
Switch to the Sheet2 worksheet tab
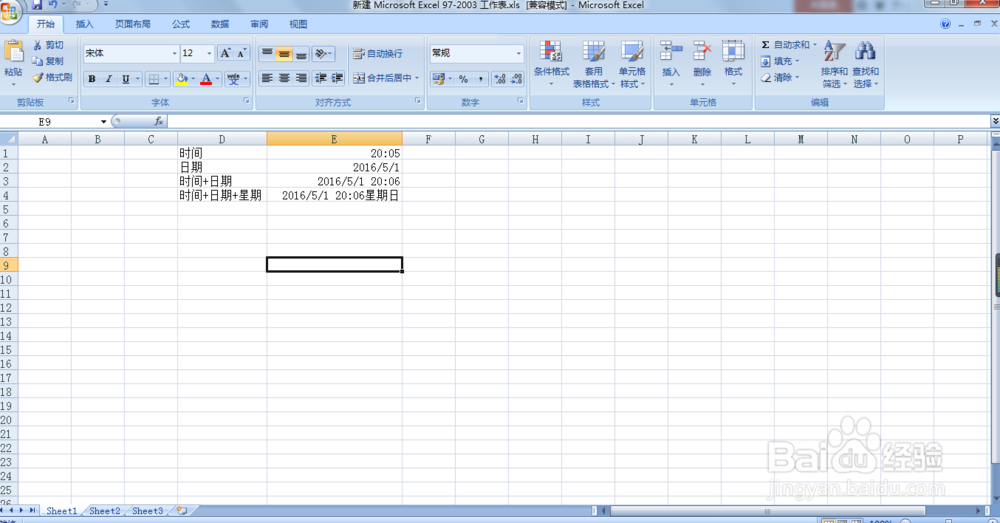pyautogui.click(x=105, y=511)
